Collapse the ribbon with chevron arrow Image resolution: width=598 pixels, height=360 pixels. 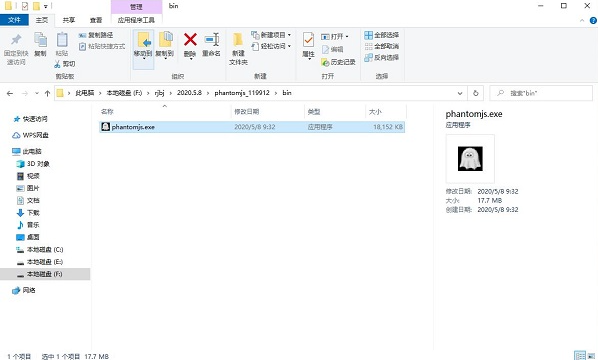pyautogui.click(x=582, y=21)
